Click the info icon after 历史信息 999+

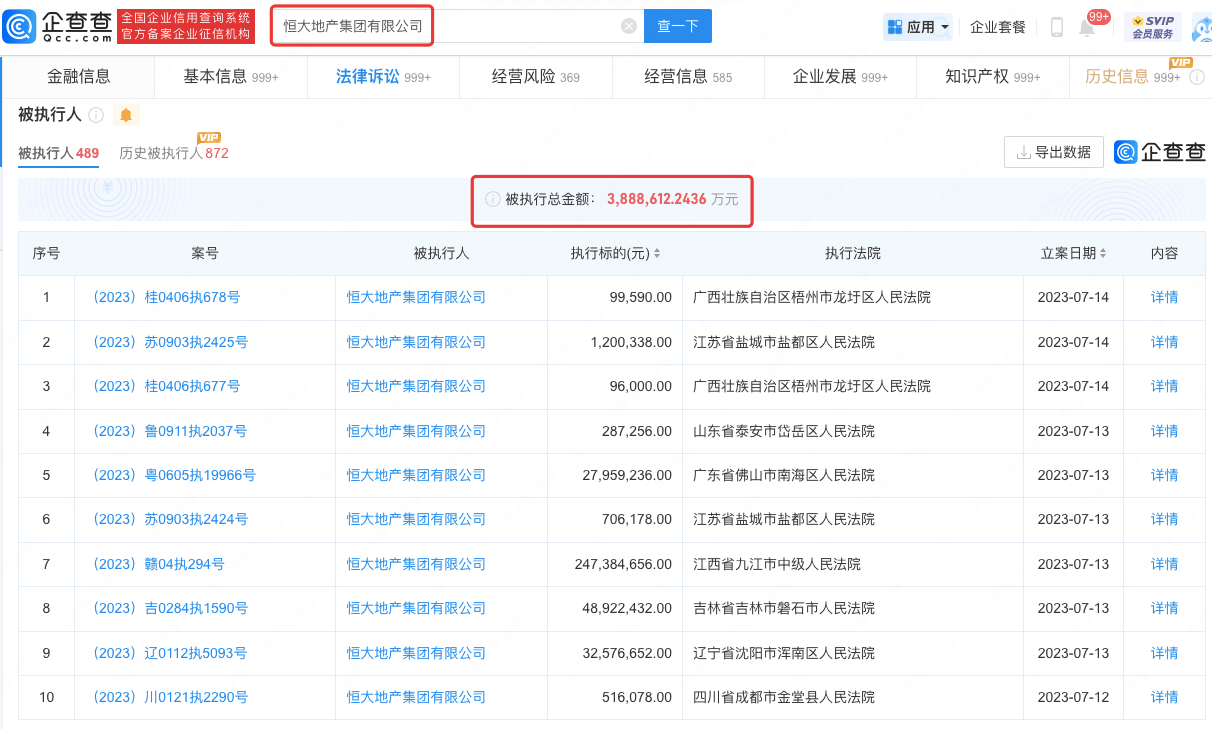tap(1197, 77)
